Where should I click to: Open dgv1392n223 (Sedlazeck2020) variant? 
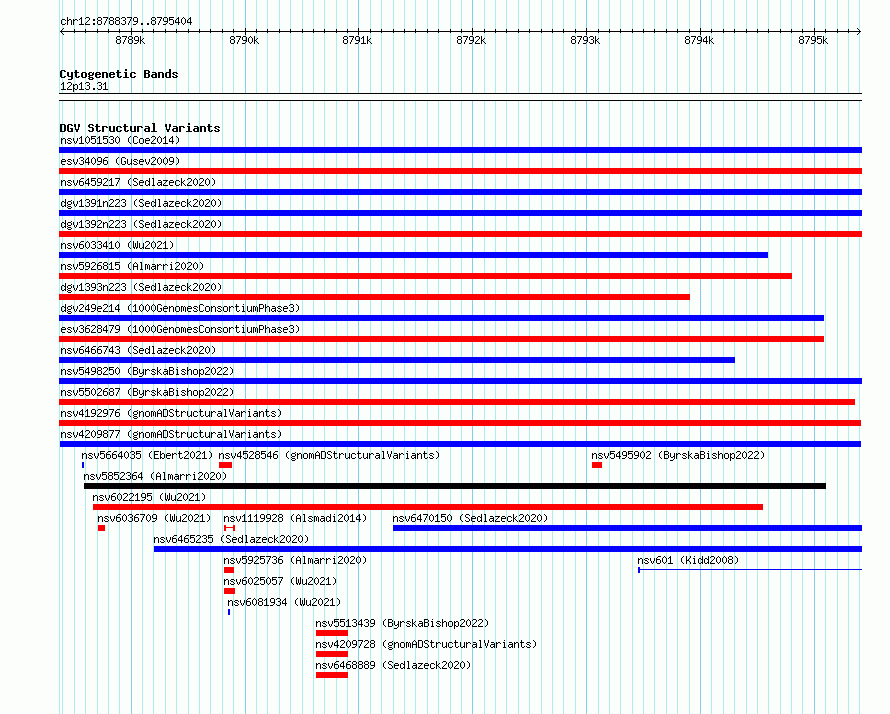coord(141,224)
